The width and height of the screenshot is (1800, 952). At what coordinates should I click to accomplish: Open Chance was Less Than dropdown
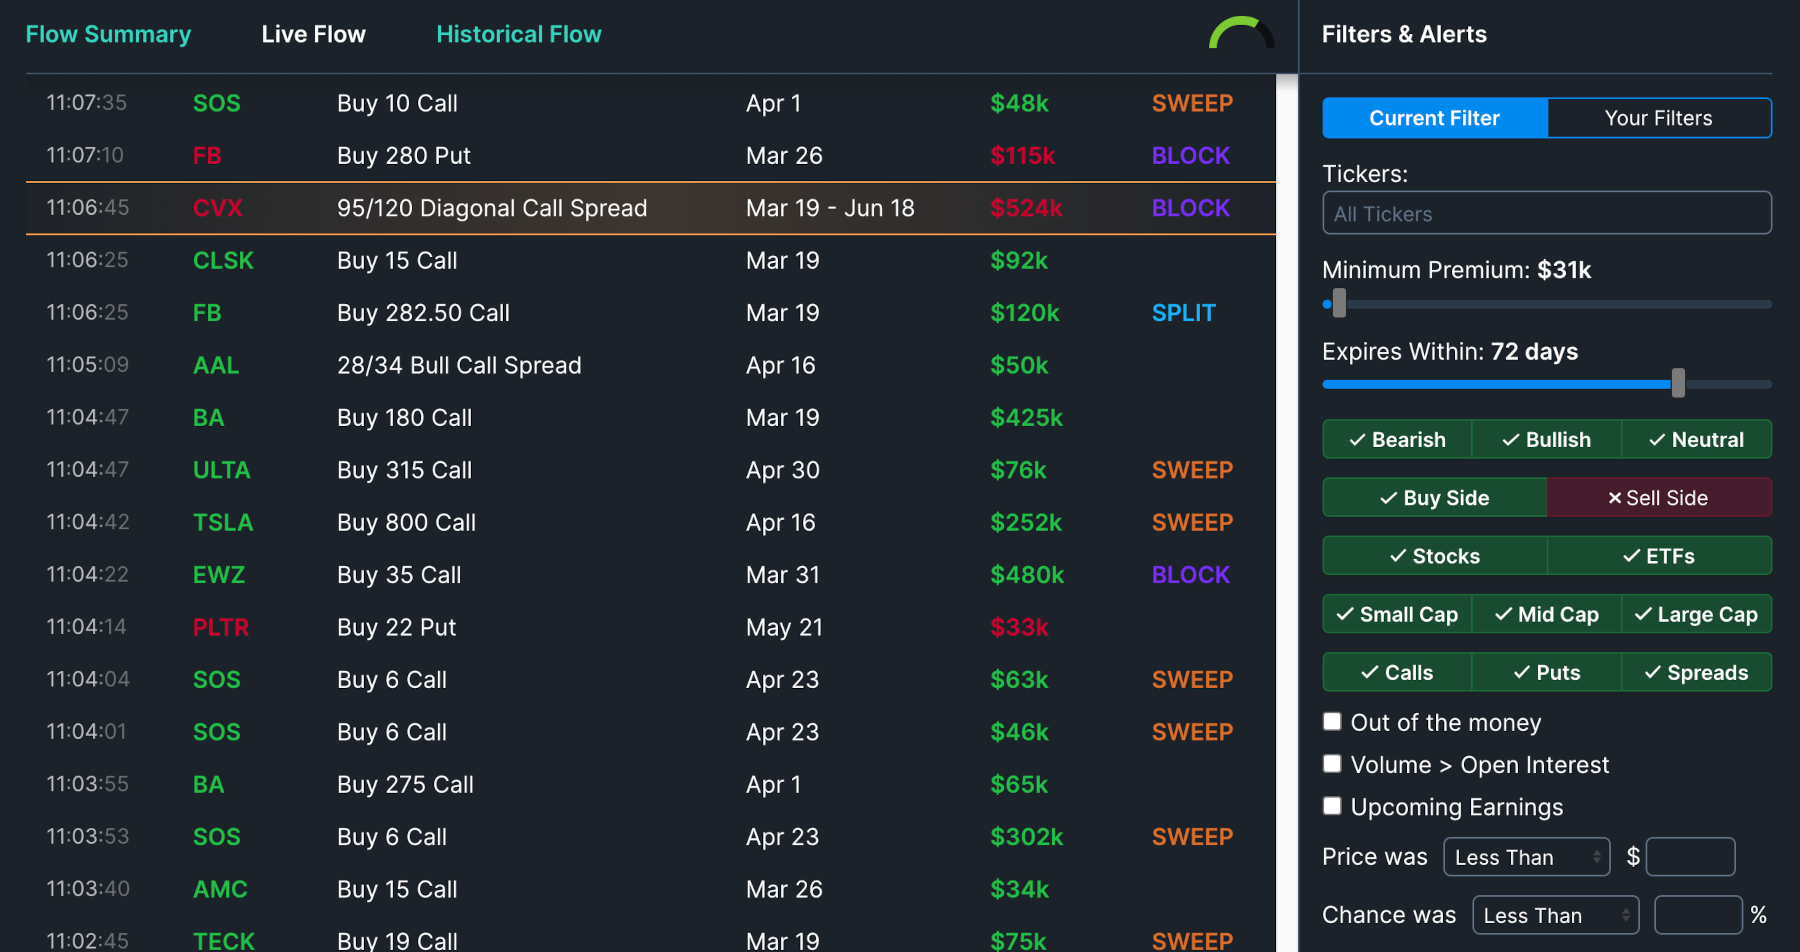point(1556,915)
